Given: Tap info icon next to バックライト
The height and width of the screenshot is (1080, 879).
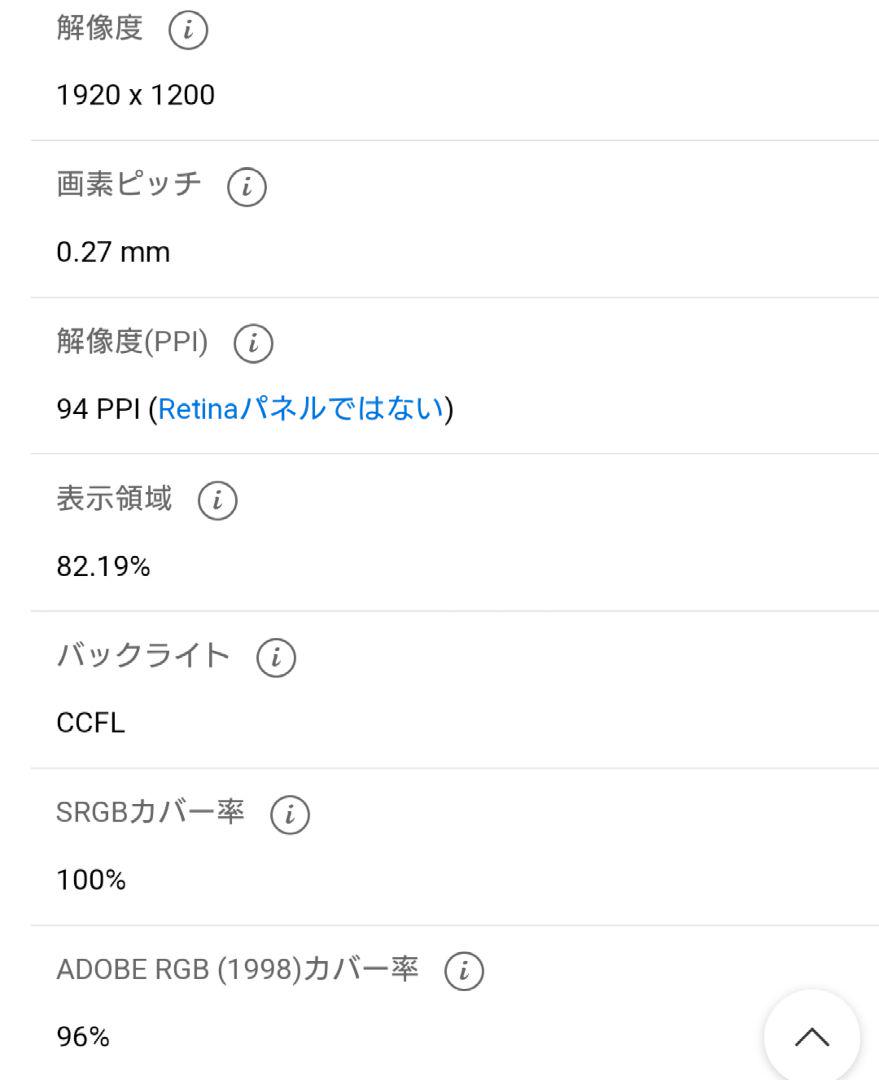Looking at the screenshot, I should [276, 657].
